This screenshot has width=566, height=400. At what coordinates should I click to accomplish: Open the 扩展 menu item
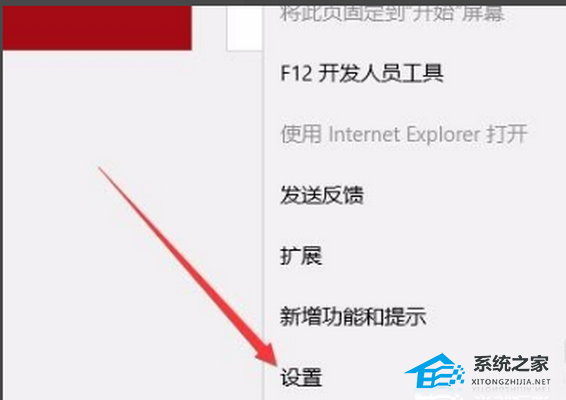coord(301,256)
